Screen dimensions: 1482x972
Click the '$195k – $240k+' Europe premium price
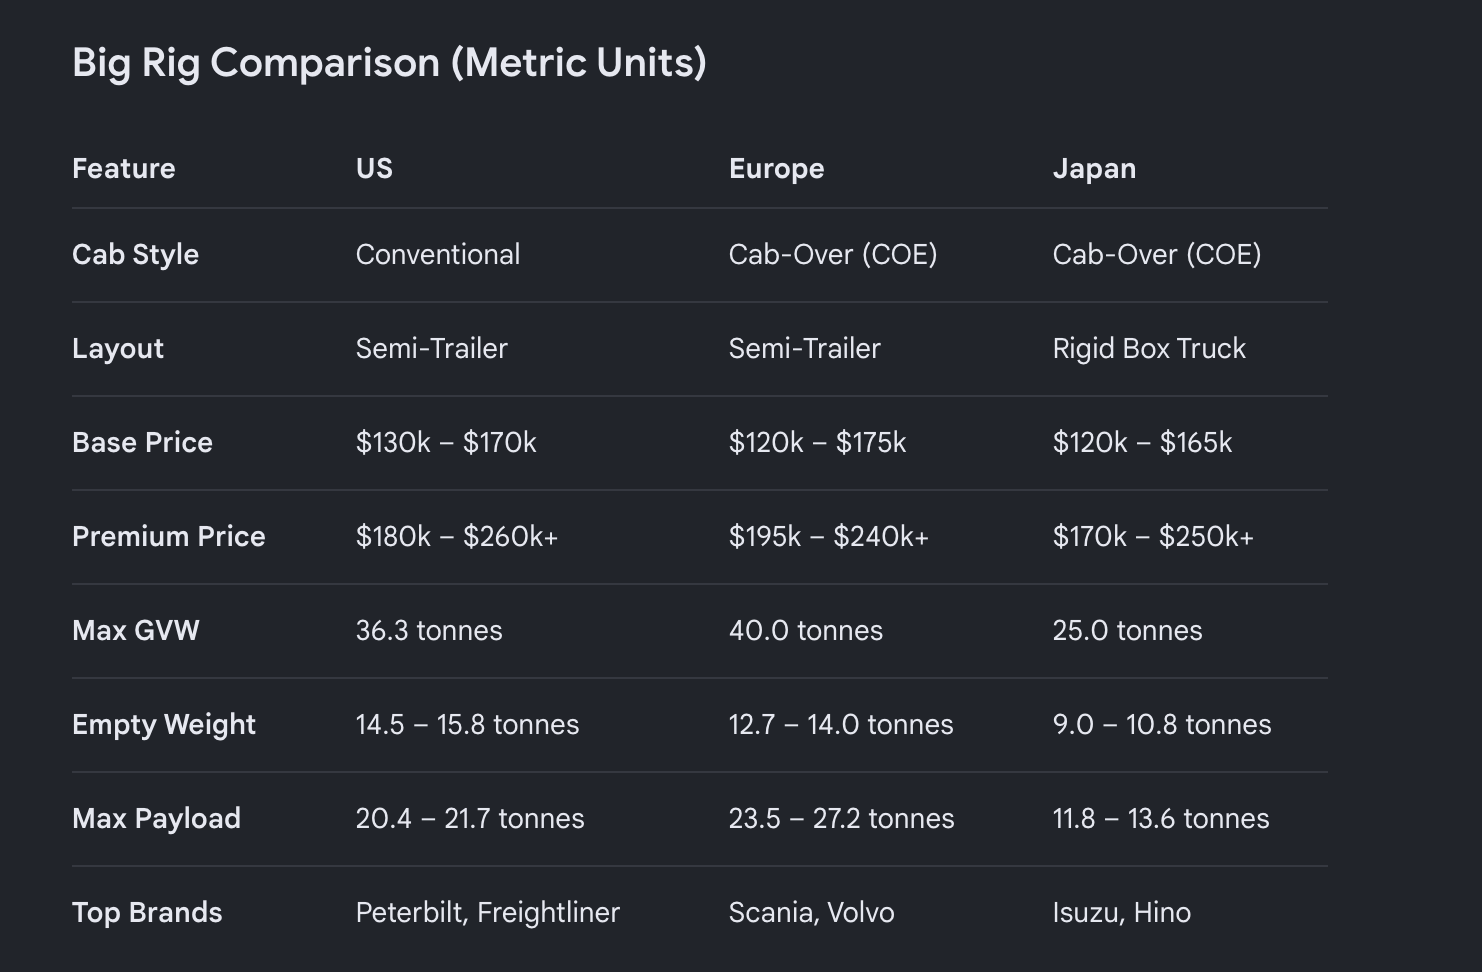click(829, 536)
